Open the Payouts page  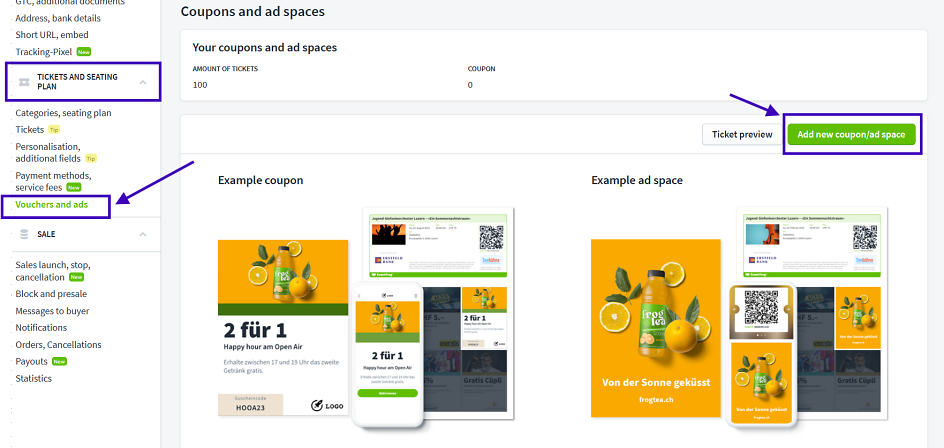coord(31,362)
